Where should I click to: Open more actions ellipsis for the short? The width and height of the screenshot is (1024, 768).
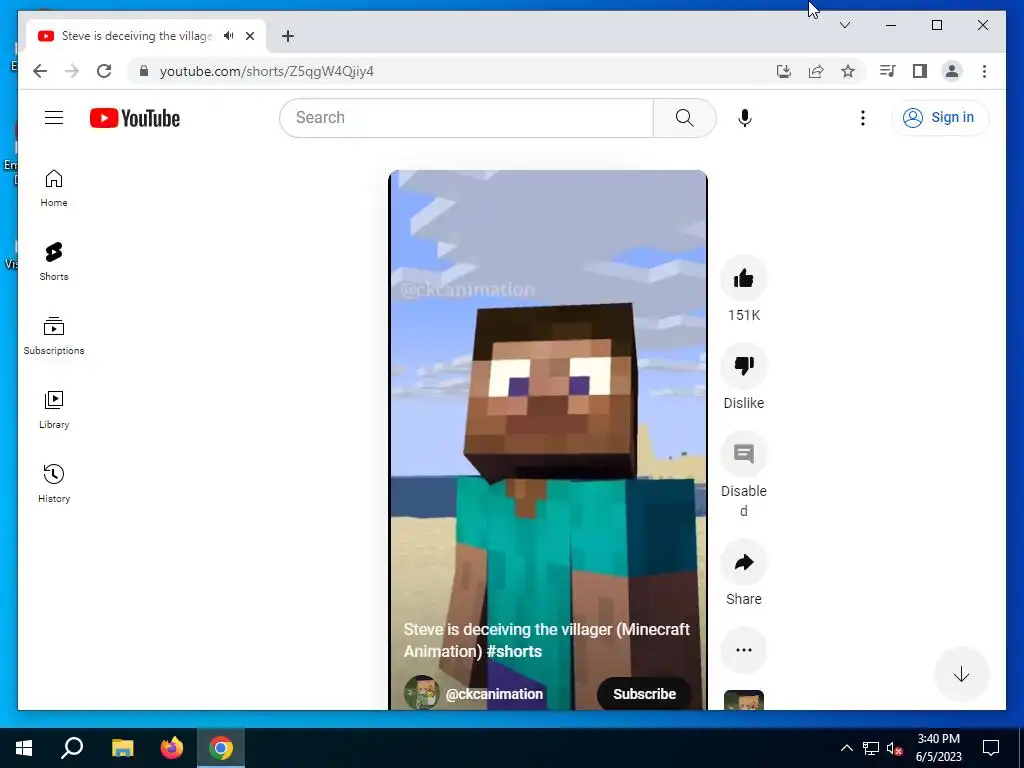tap(744, 650)
